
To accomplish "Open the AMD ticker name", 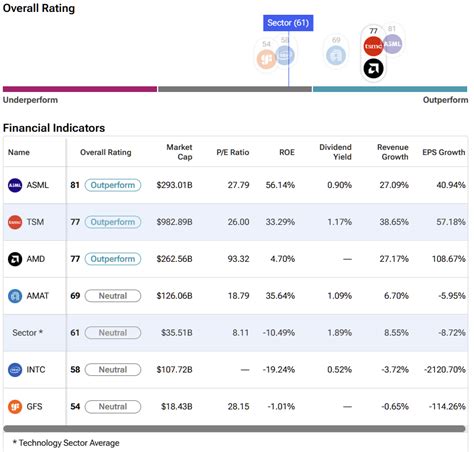I will [x=36, y=259].
